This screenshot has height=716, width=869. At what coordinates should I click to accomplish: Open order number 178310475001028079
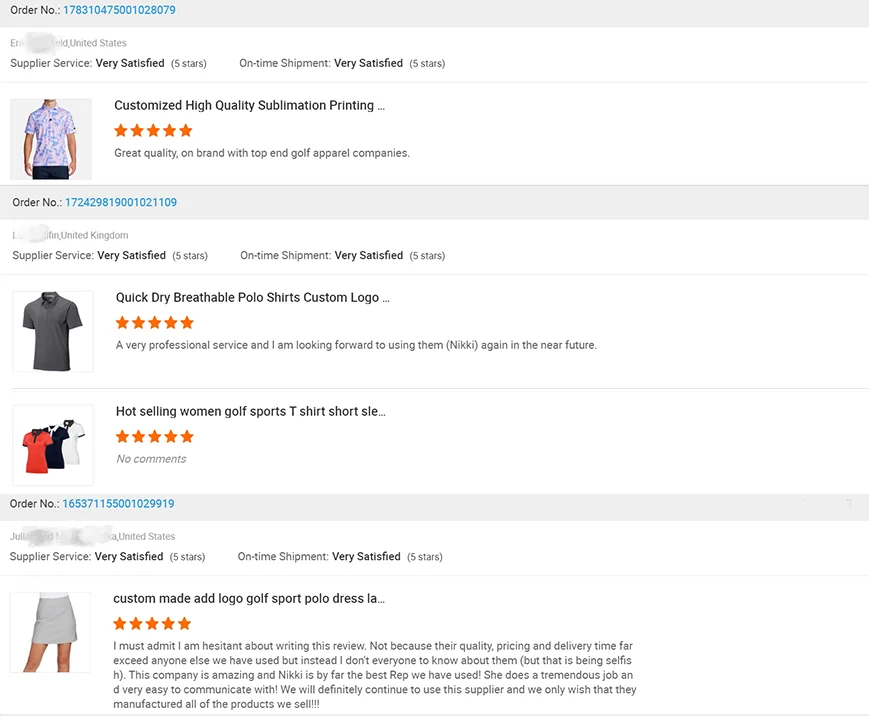tap(119, 10)
